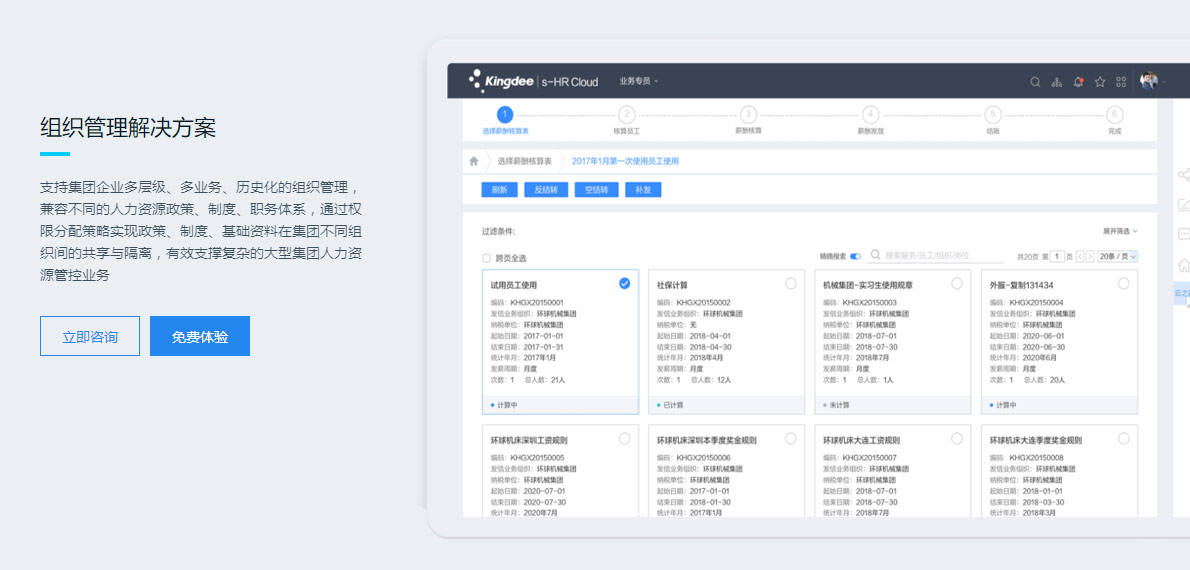Click the 反结转 button

click(x=546, y=190)
